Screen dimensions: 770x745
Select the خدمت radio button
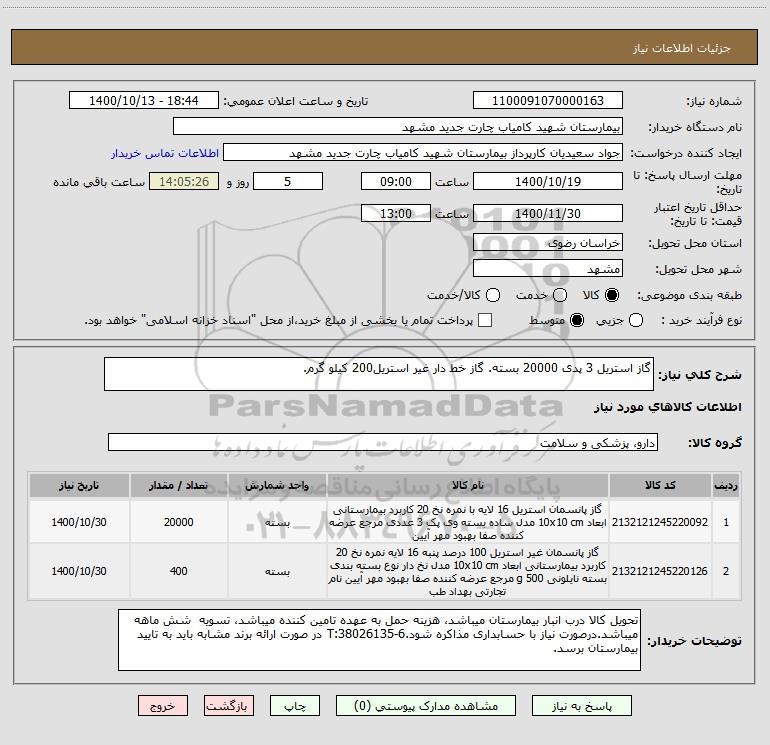(560, 295)
